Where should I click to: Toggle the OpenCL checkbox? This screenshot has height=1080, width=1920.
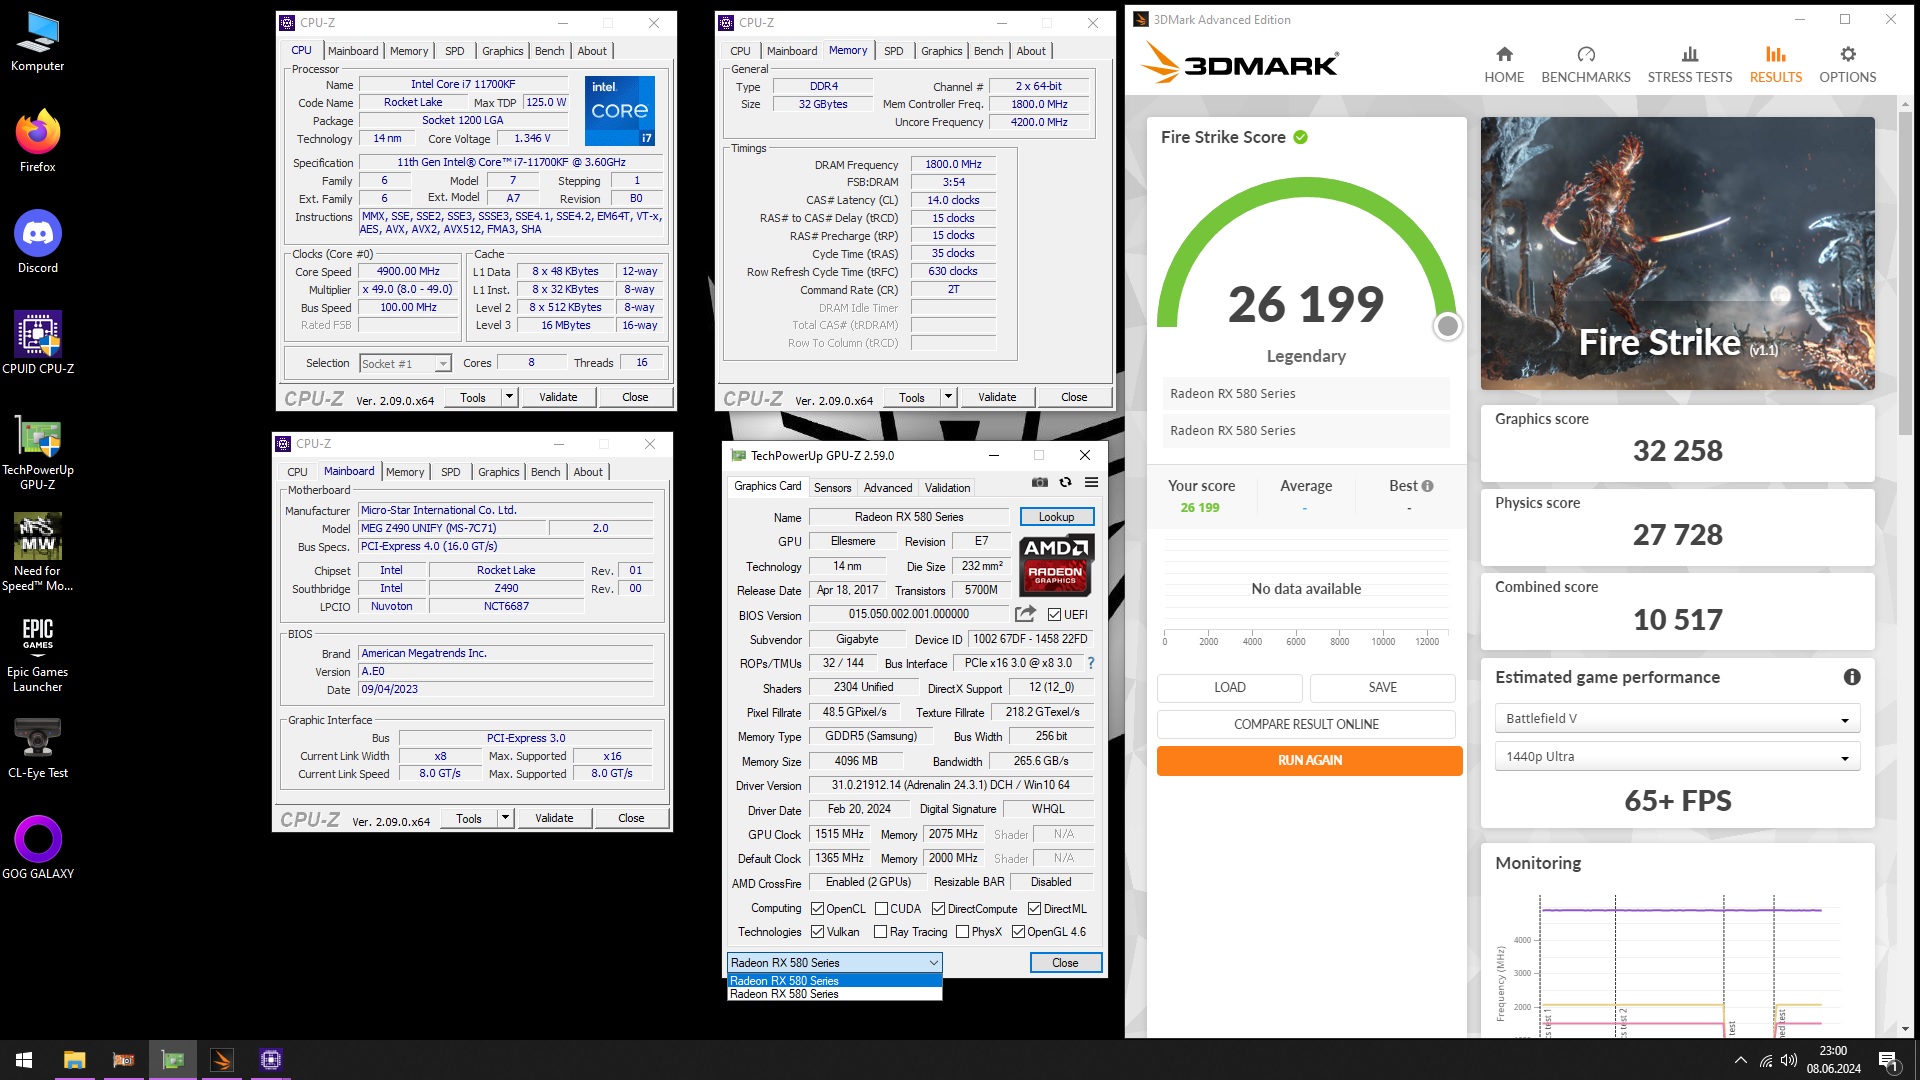click(817, 909)
